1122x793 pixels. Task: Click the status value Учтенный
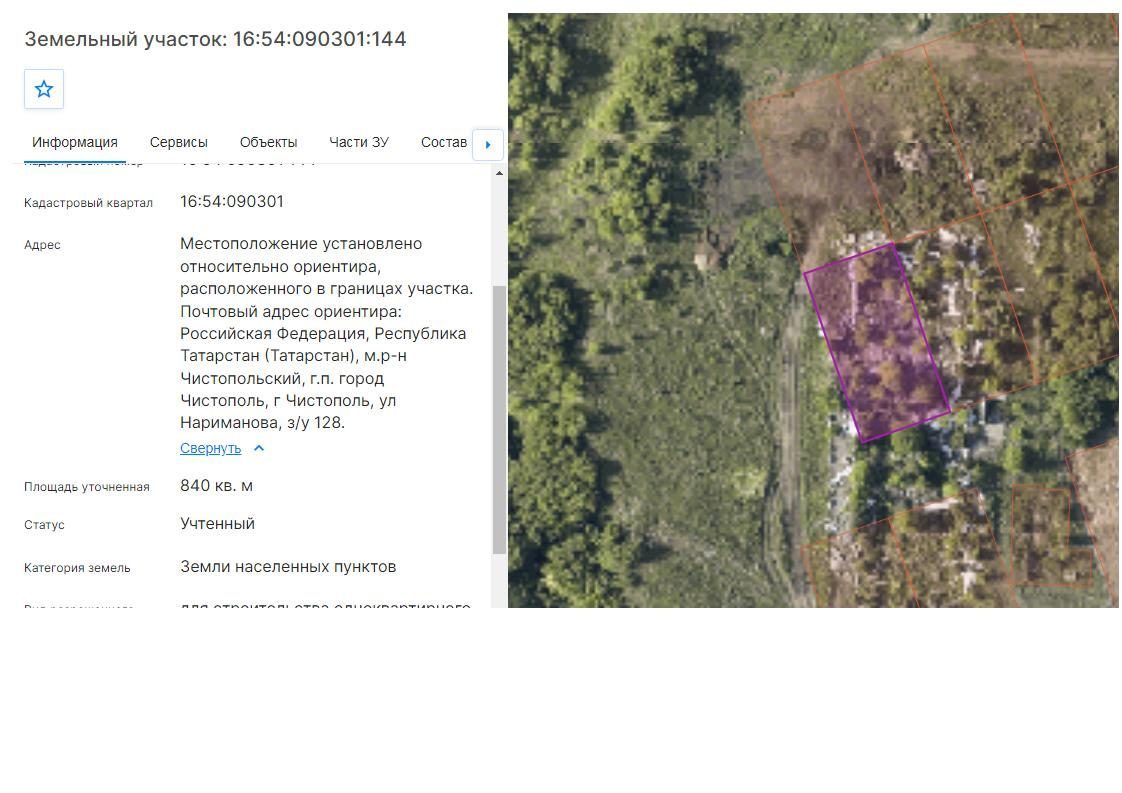coord(218,524)
